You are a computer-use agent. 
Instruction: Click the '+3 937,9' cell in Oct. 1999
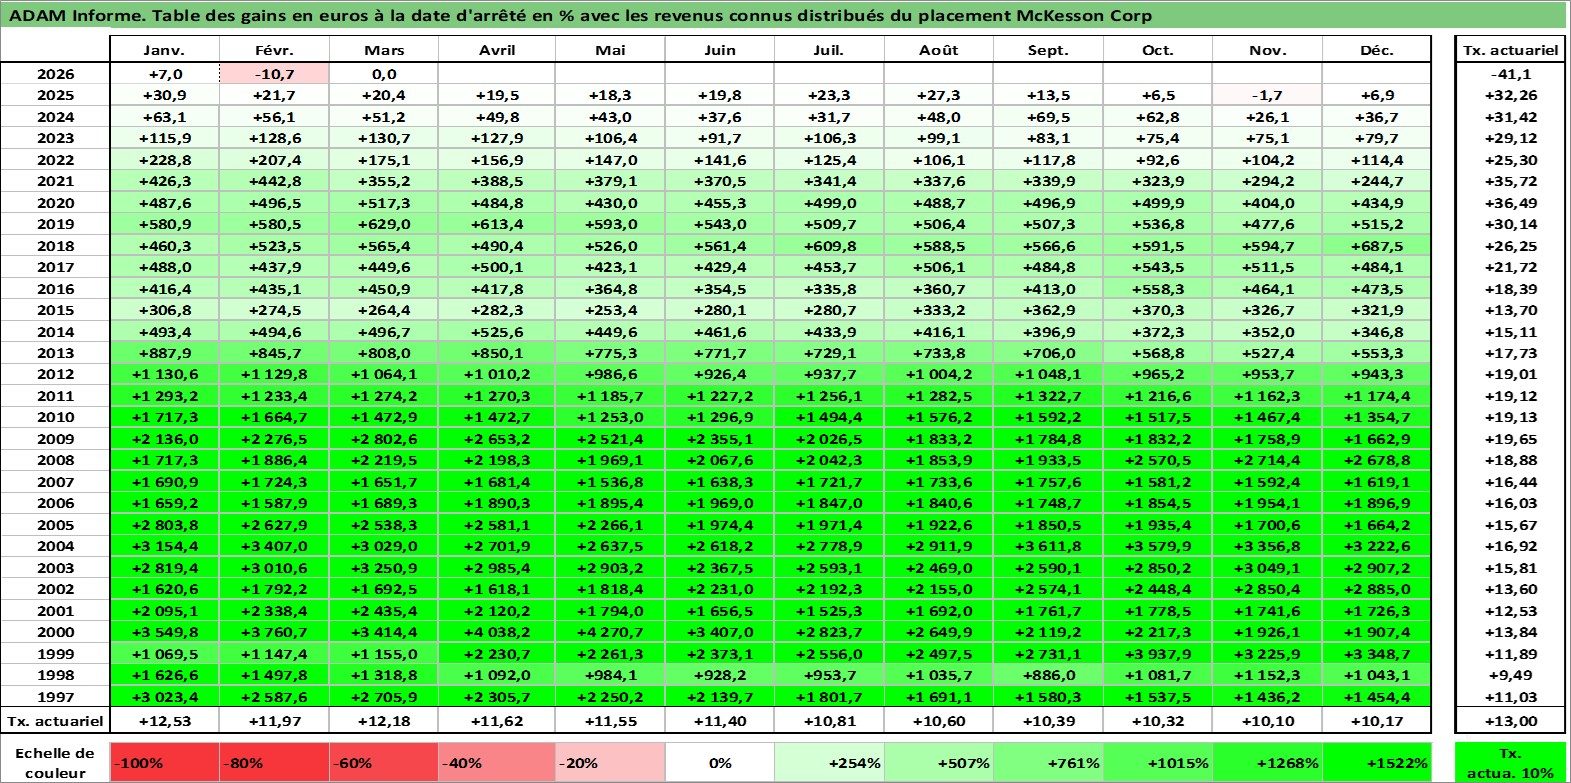point(1158,654)
